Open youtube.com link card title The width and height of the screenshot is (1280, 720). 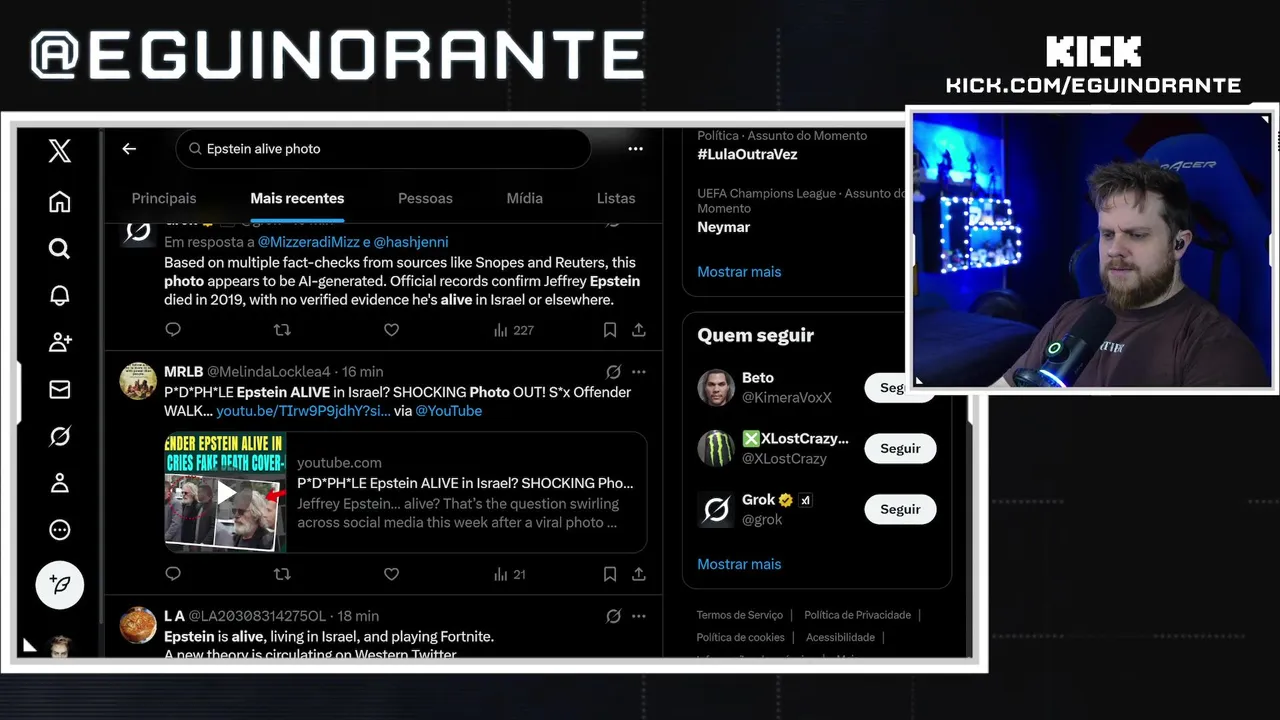[465, 483]
